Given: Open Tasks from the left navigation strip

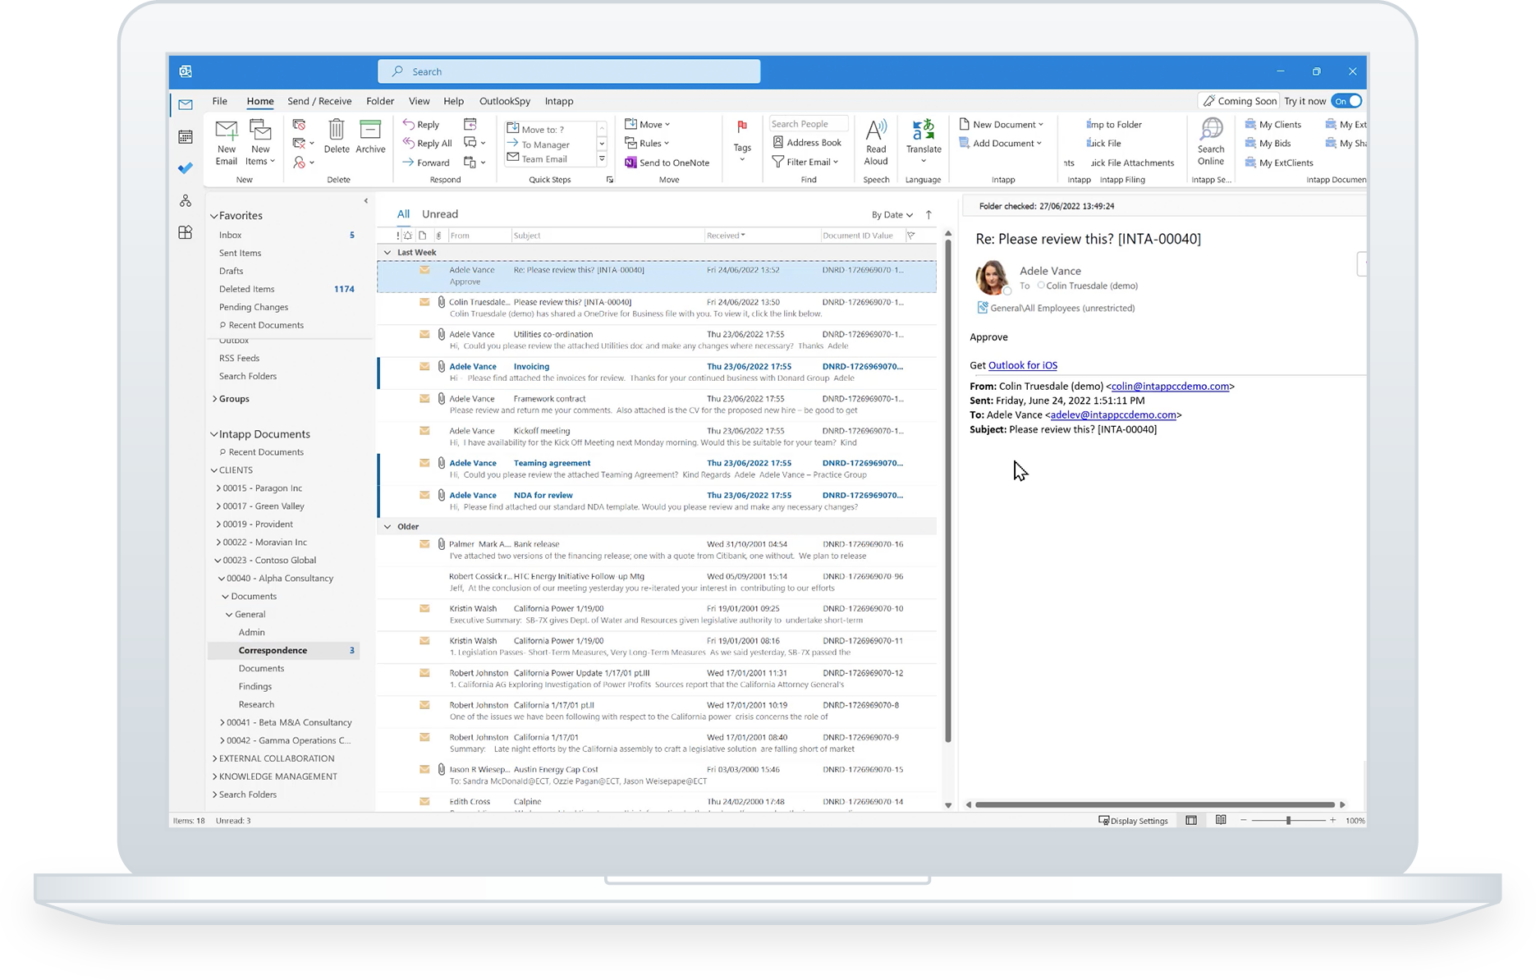Looking at the screenshot, I should [184, 168].
